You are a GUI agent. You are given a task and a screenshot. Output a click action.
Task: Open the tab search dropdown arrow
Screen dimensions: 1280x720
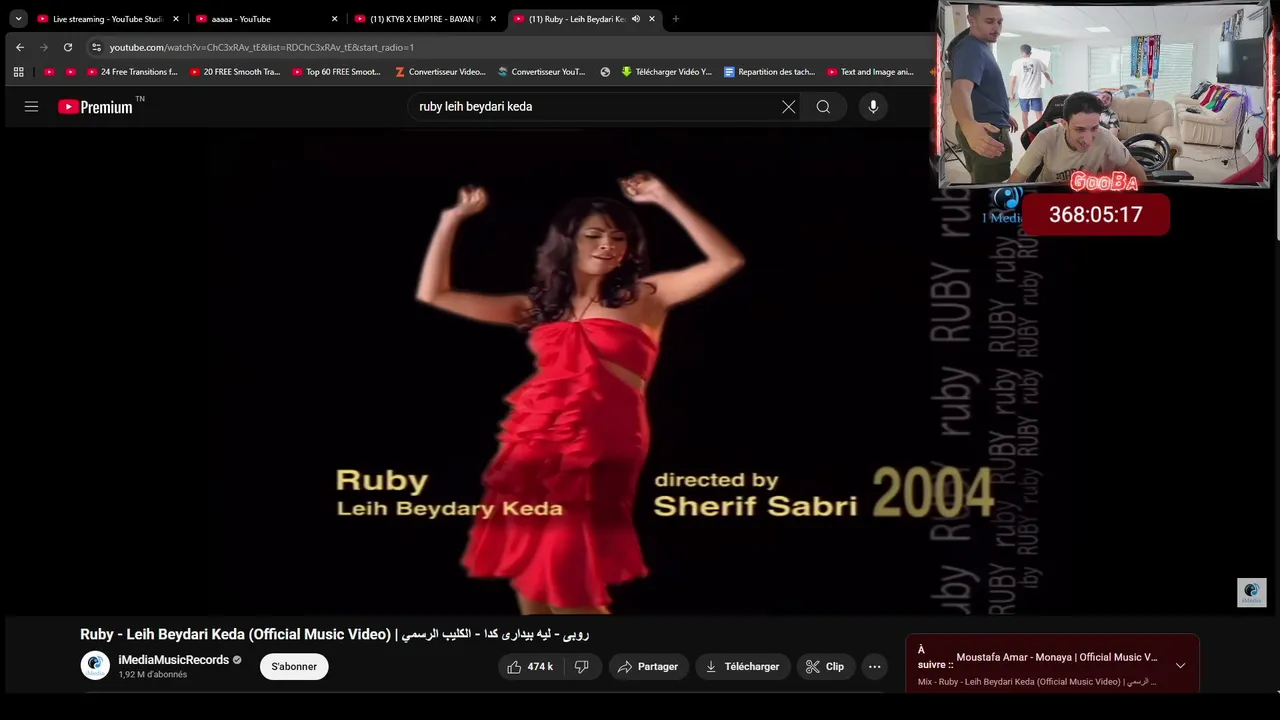click(18, 18)
